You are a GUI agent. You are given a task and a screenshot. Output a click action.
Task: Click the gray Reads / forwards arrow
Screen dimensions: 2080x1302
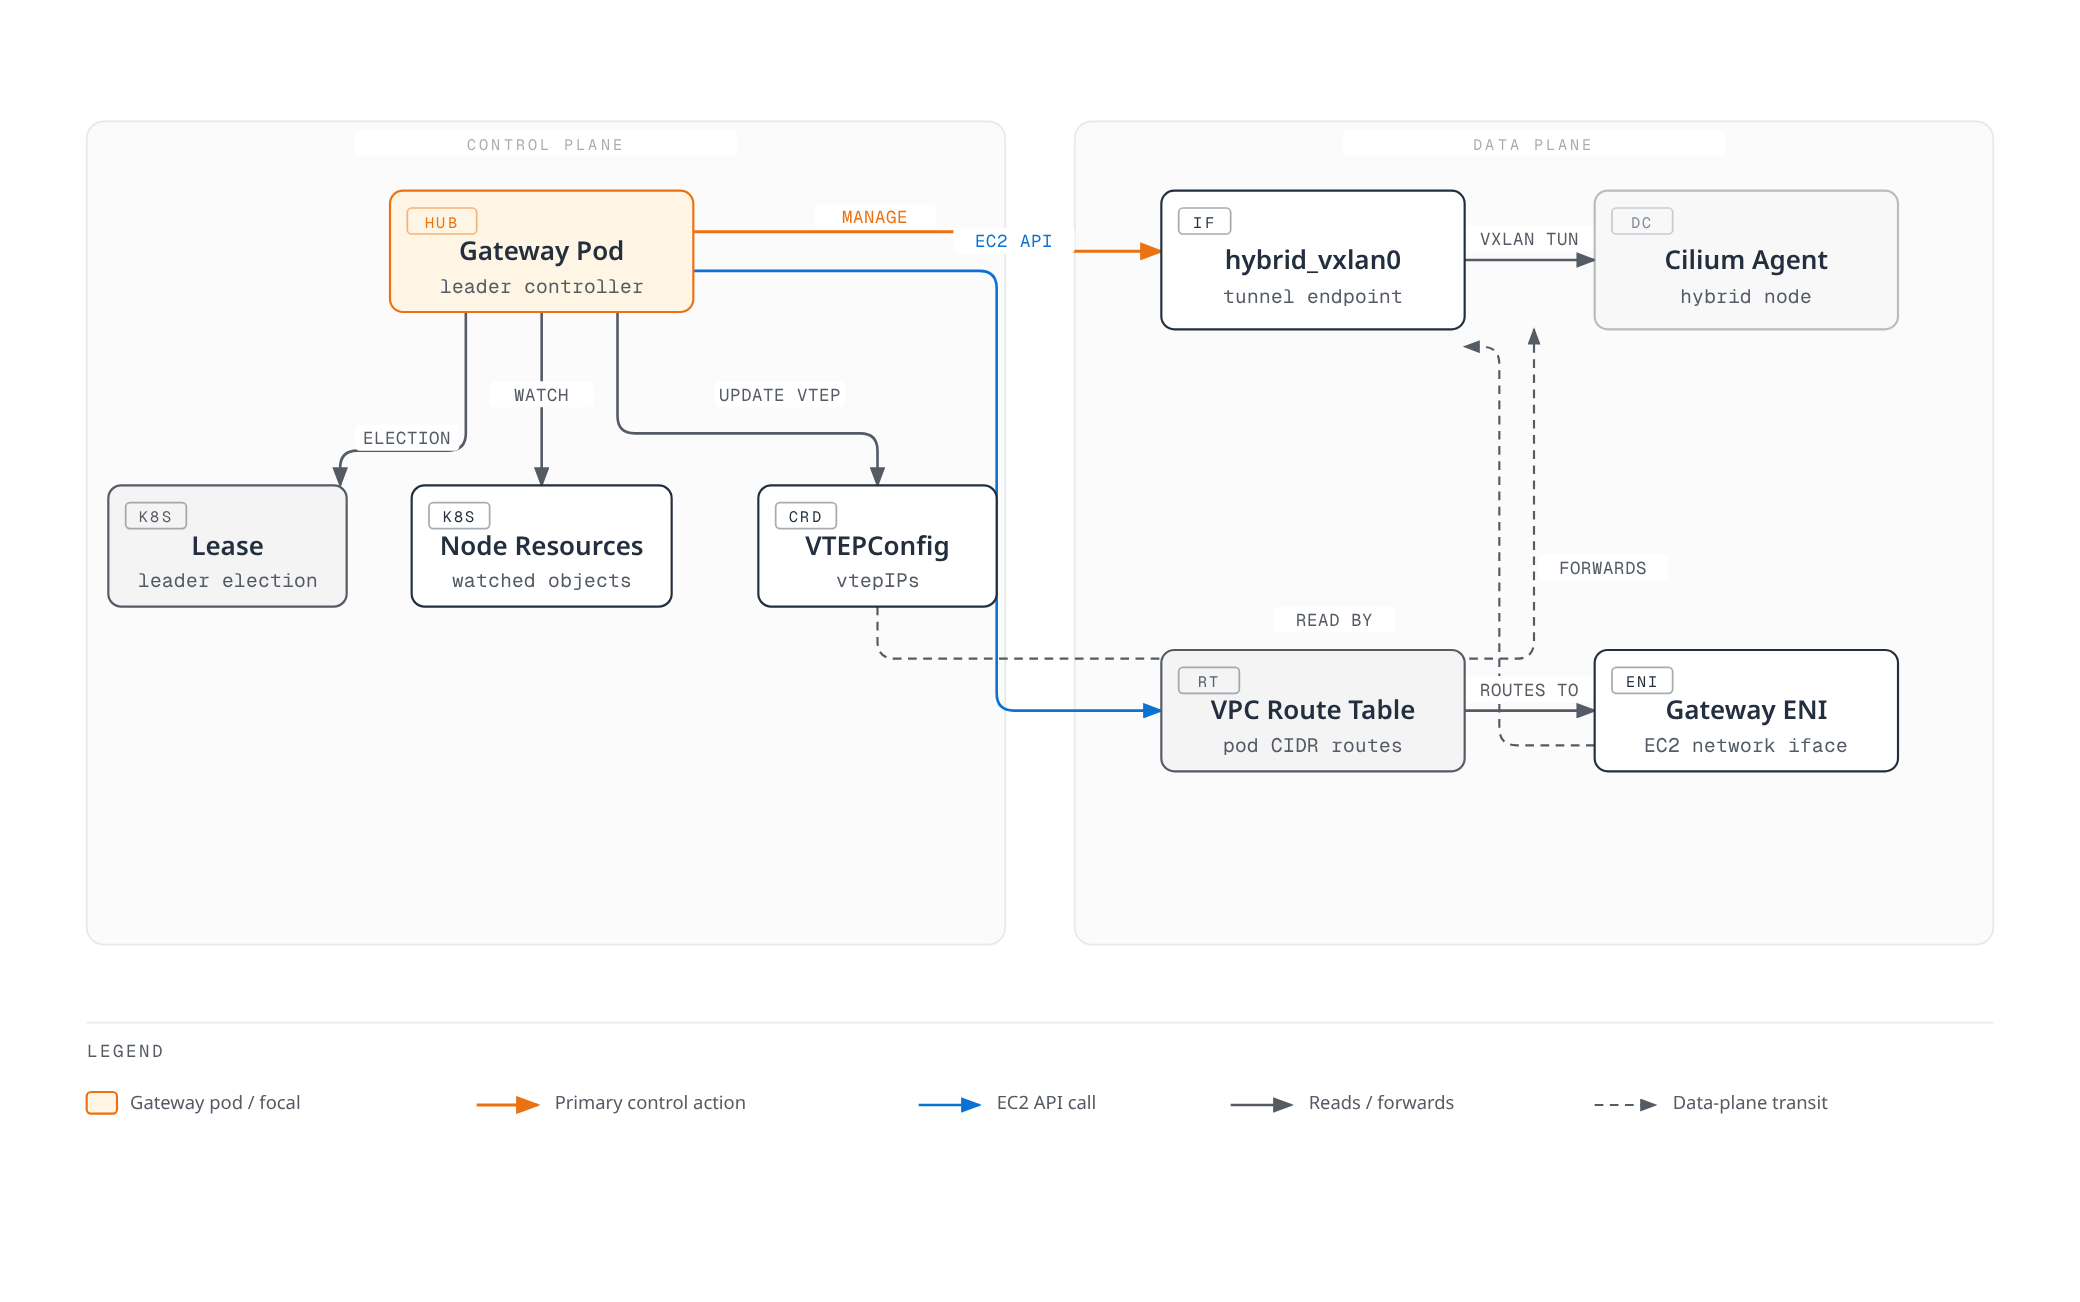pyautogui.click(x=1262, y=1105)
